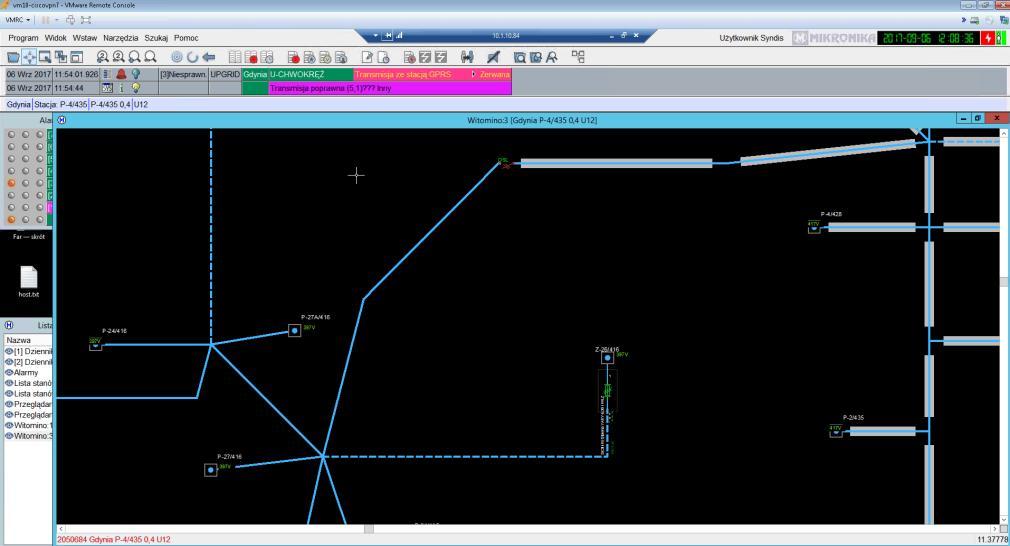Click the VMware fullscreen icon
Screen dimensions: 1010x546
(x=86, y=20)
